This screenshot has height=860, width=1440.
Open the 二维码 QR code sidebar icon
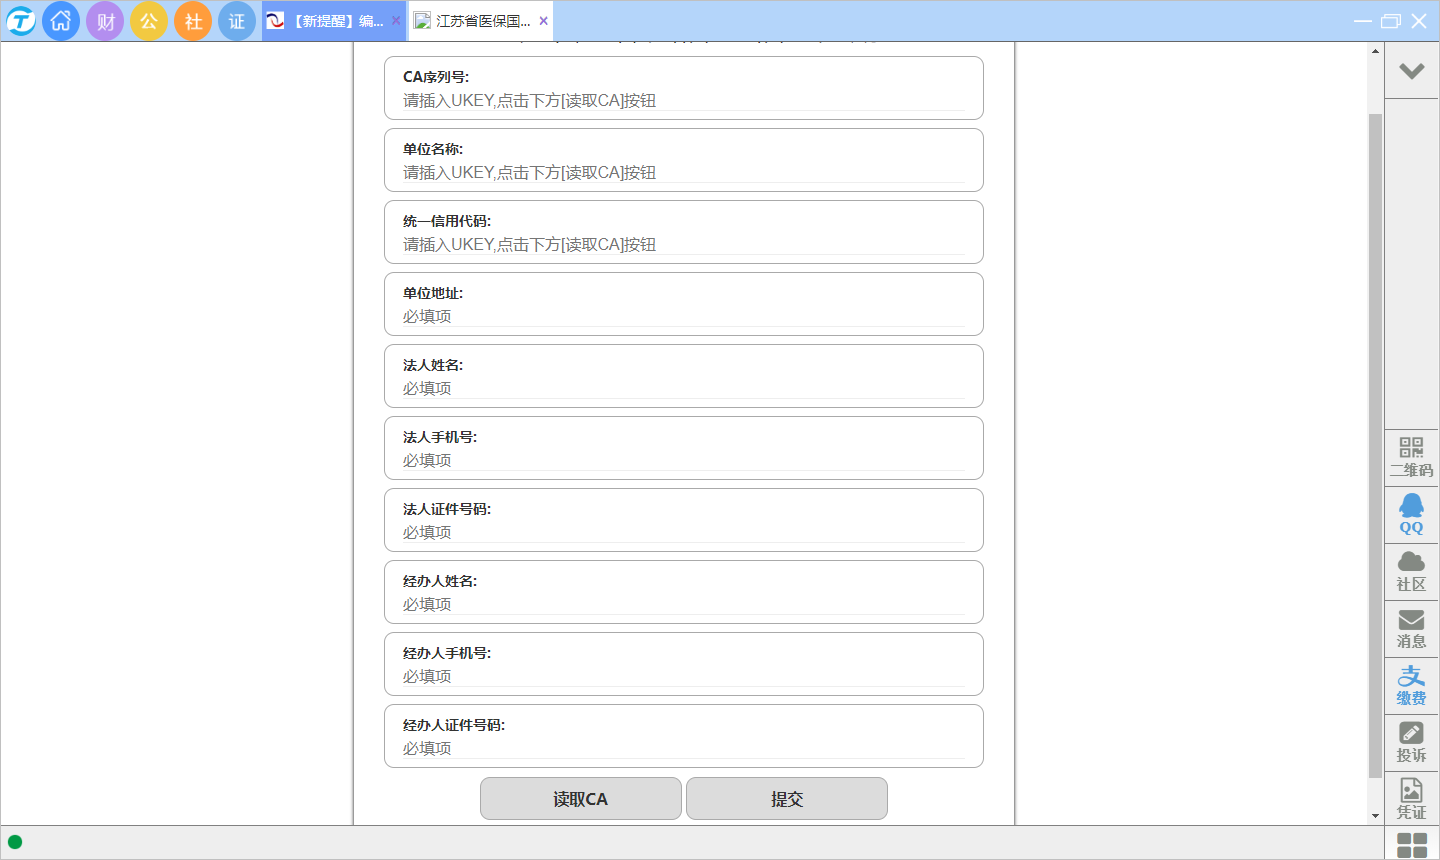pyautogui.click(x=1411, y=457)
